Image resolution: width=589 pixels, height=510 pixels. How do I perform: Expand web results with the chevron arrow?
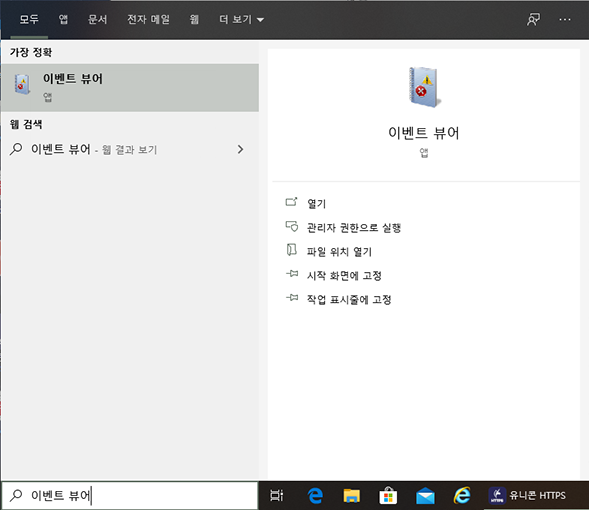(240, 149)
